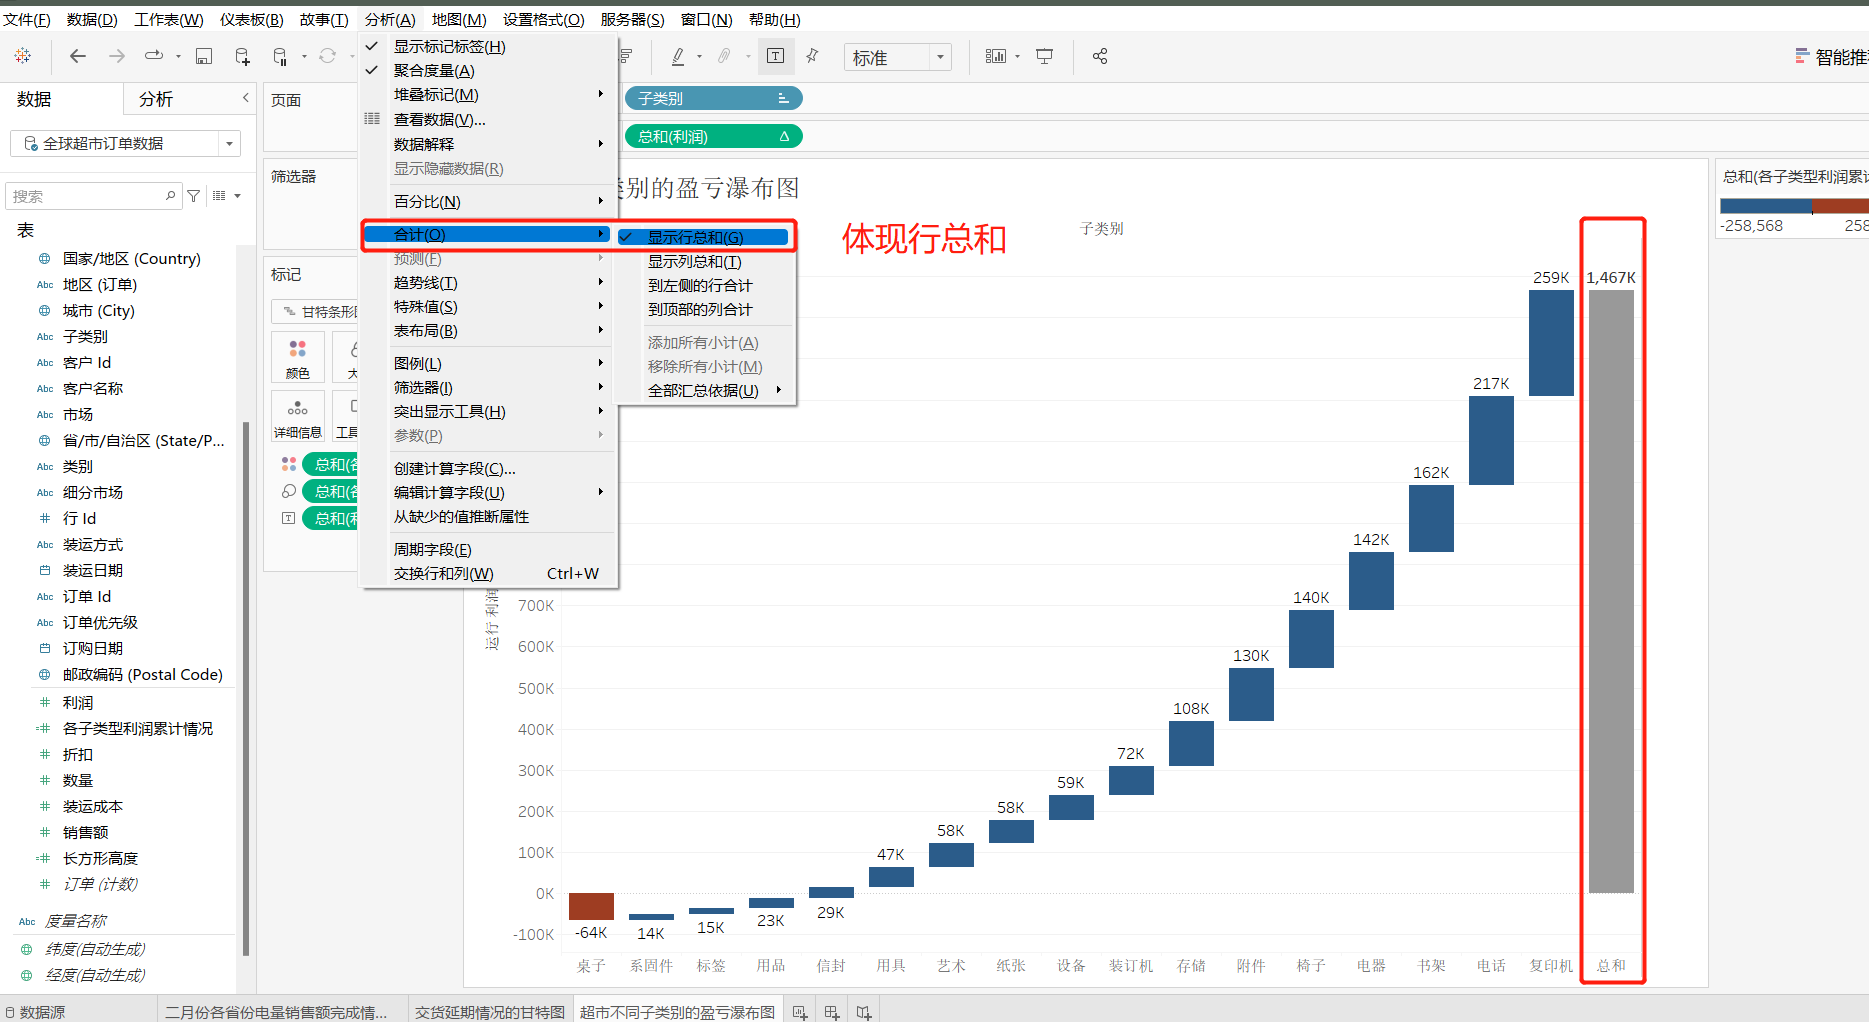The height and width of the screenshot is (1022, 1869).
Task: Click the presentation mode icon
Action: [x=1044, y=56]
